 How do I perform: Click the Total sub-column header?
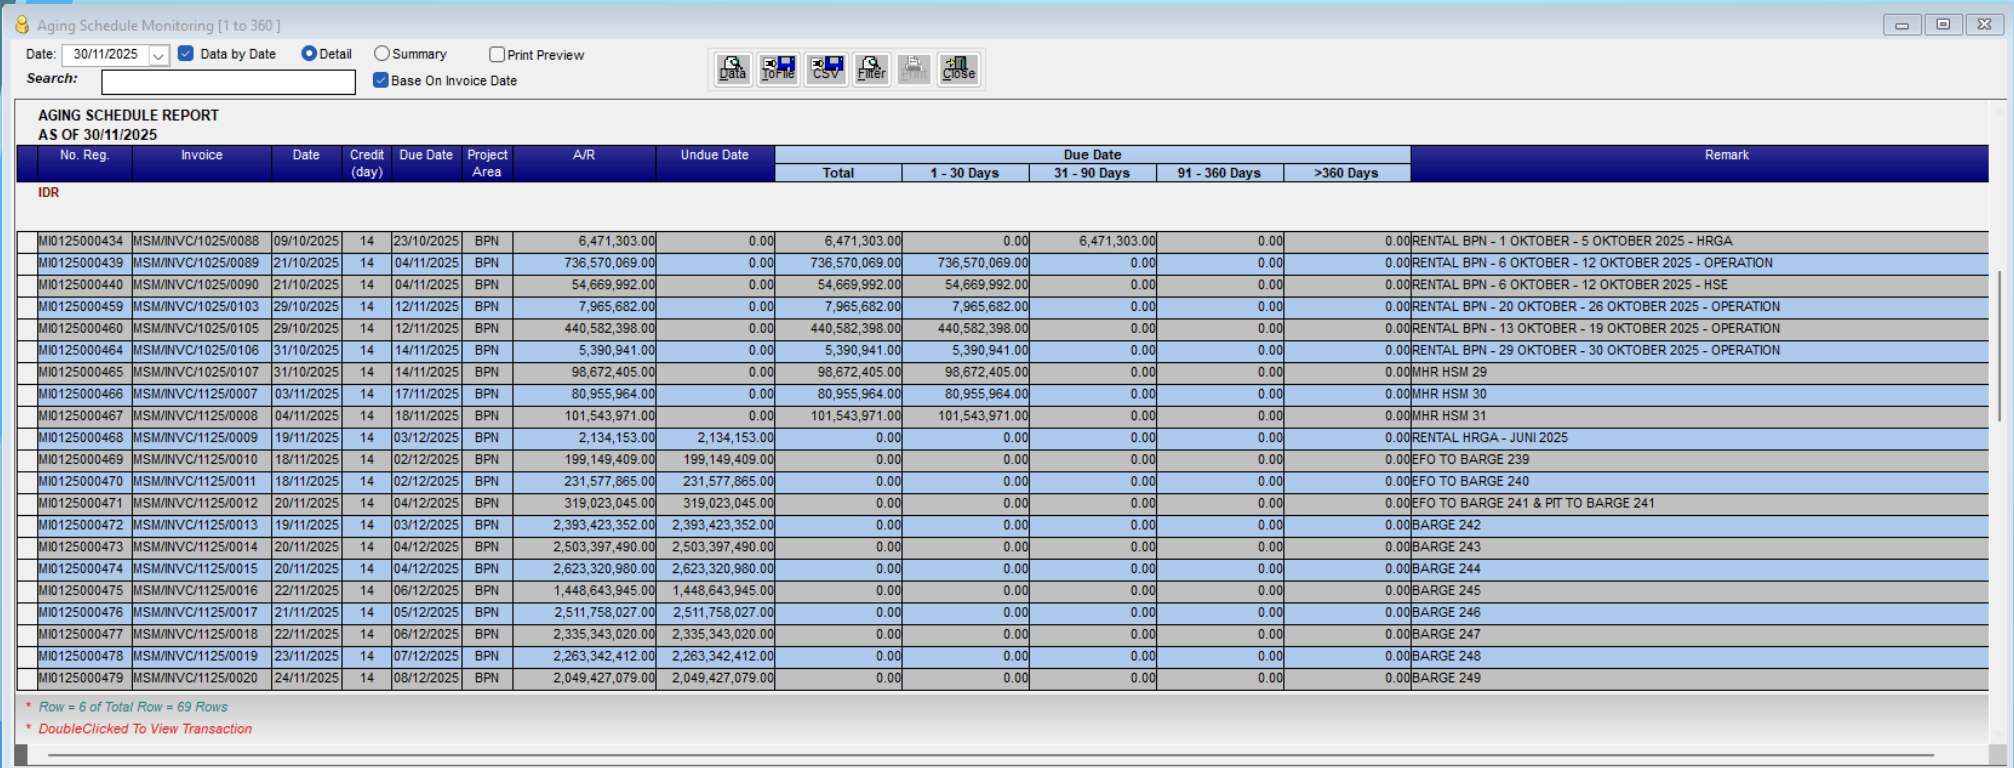838,173
